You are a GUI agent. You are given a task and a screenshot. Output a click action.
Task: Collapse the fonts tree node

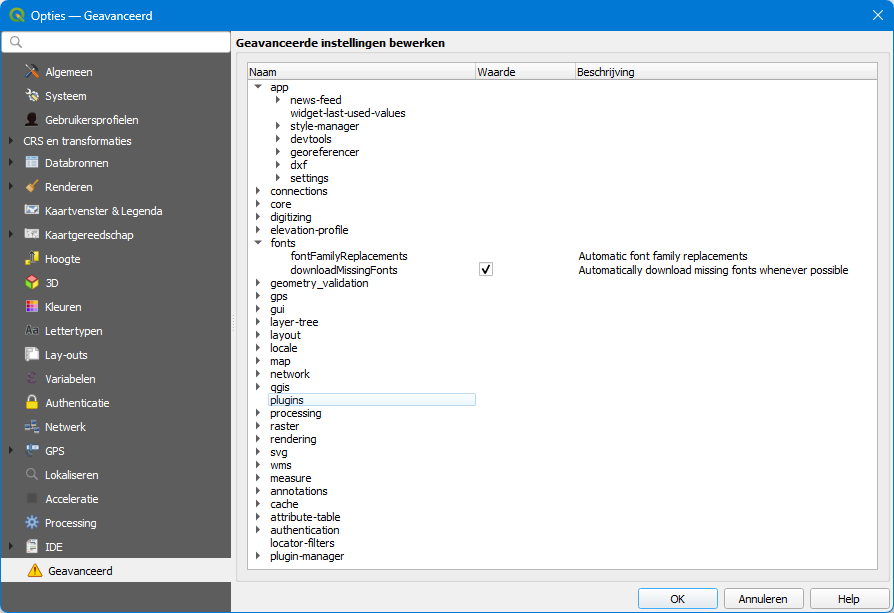click(258, 242)
